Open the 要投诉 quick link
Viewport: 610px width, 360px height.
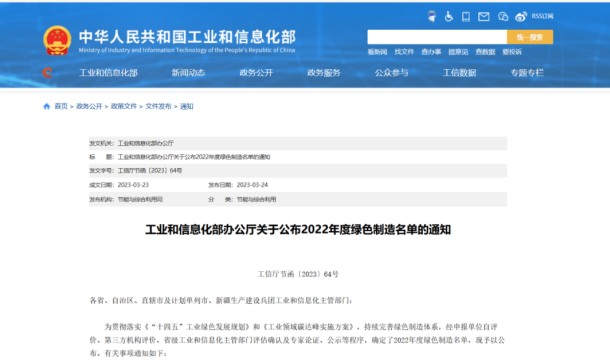[512, 52]
